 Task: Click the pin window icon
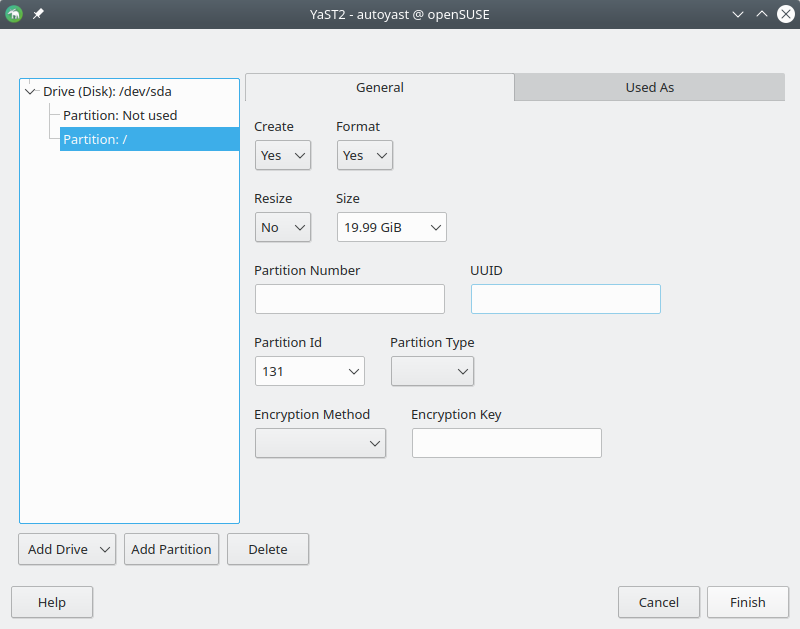point(38,14)
